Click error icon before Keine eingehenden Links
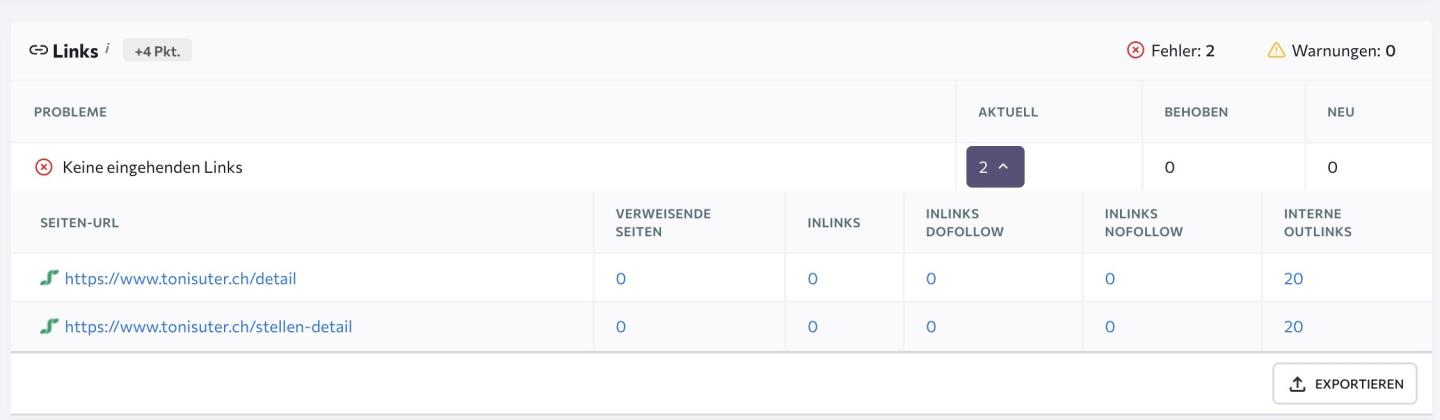Image resolution: width=1440 pixels, height=420 pixels. 44,168
